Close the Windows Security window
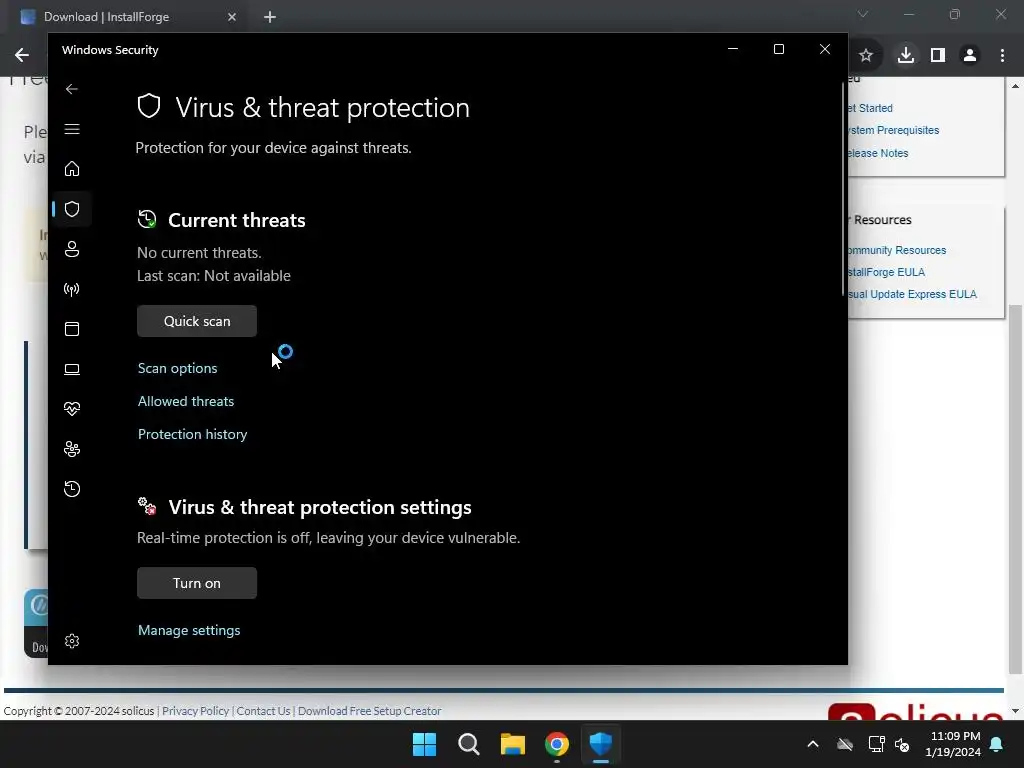1024x768 pixels. pyautogui.click(x=825, y=49)
